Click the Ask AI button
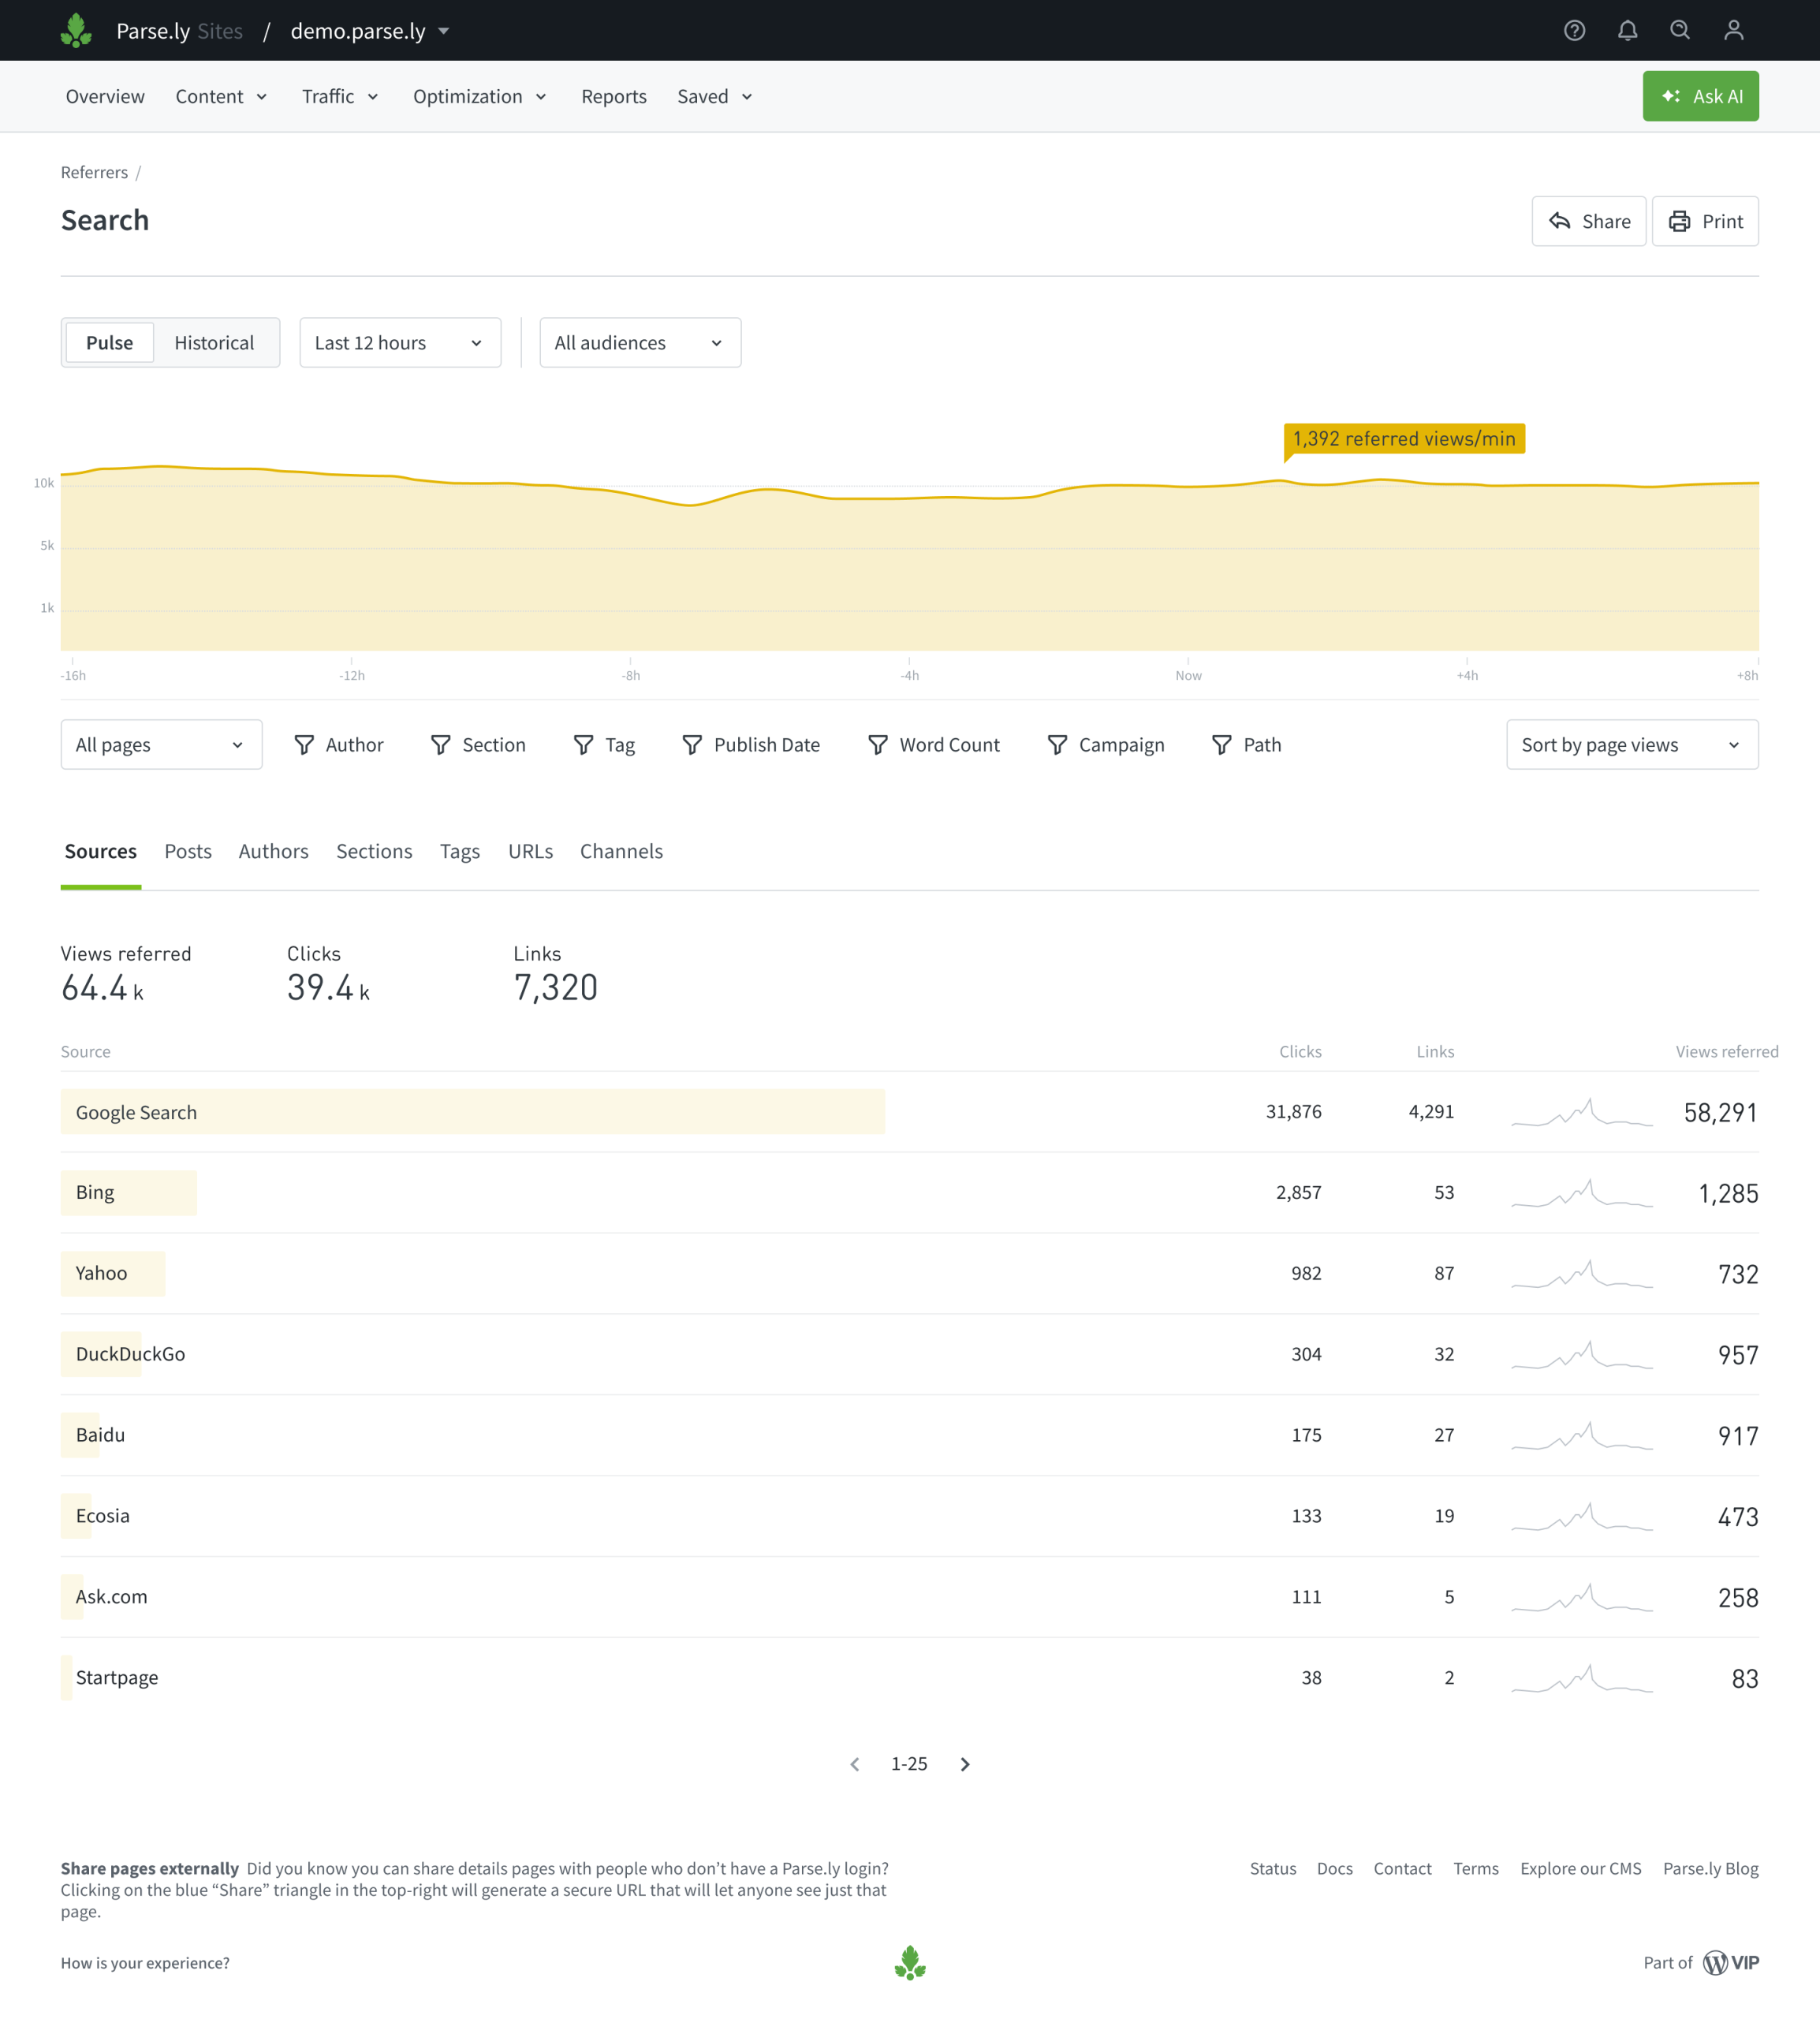Screen dimensions: 1820x2019 point(1700,96)
